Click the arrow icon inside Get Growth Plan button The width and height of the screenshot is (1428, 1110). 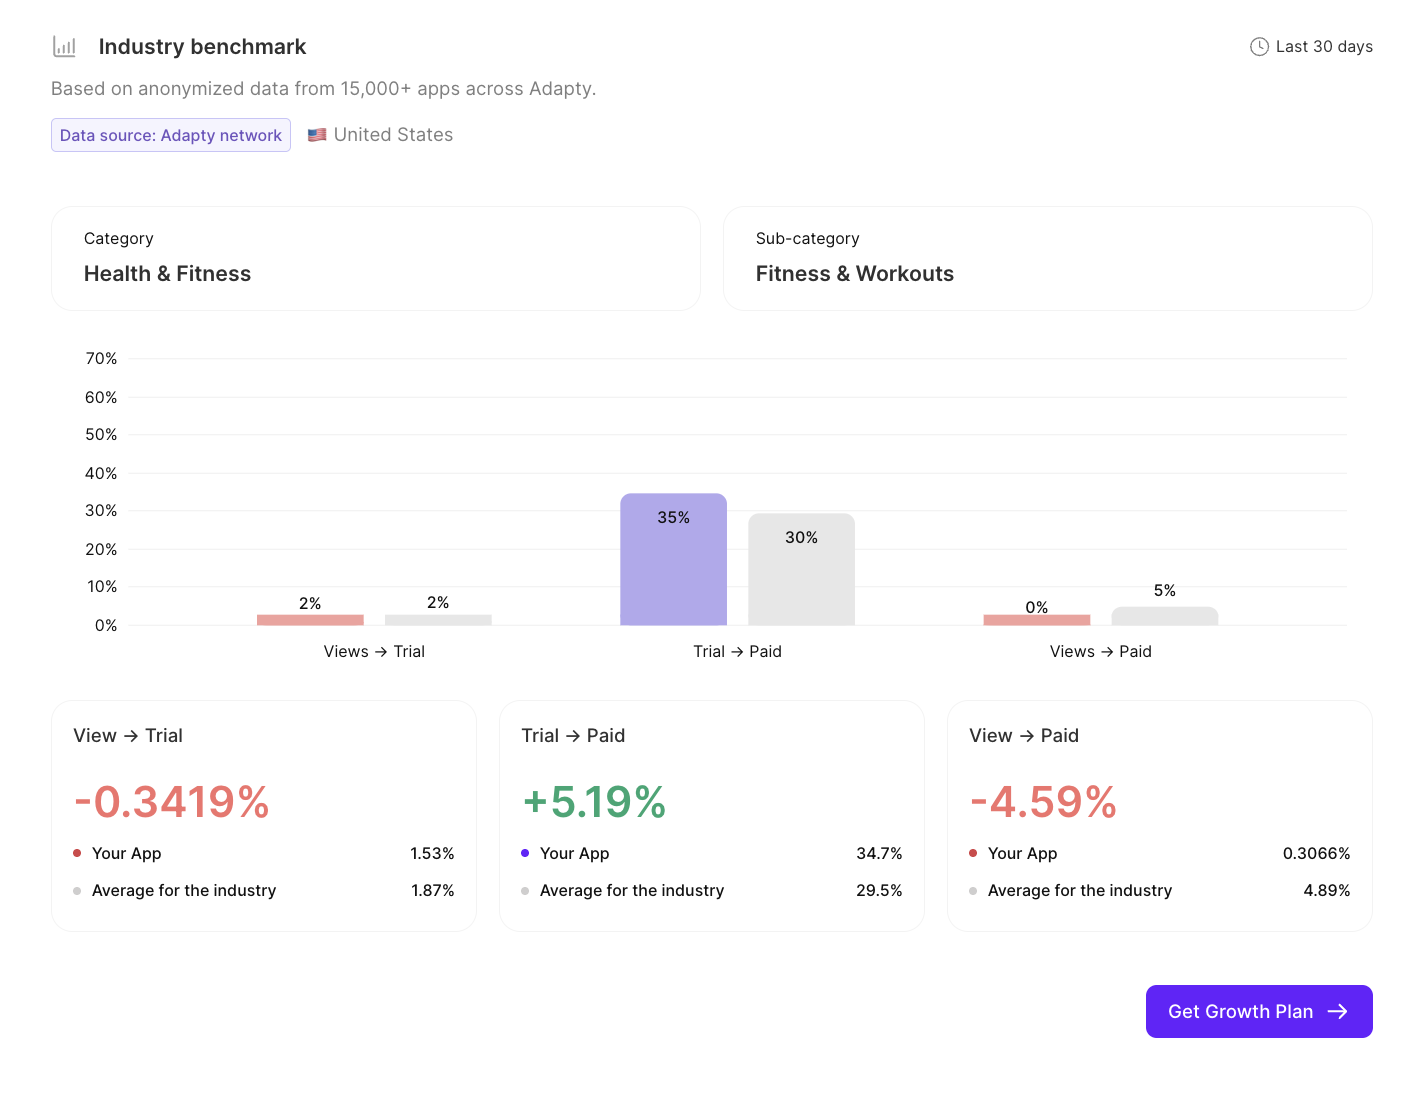click(x=1338, y=1011)
